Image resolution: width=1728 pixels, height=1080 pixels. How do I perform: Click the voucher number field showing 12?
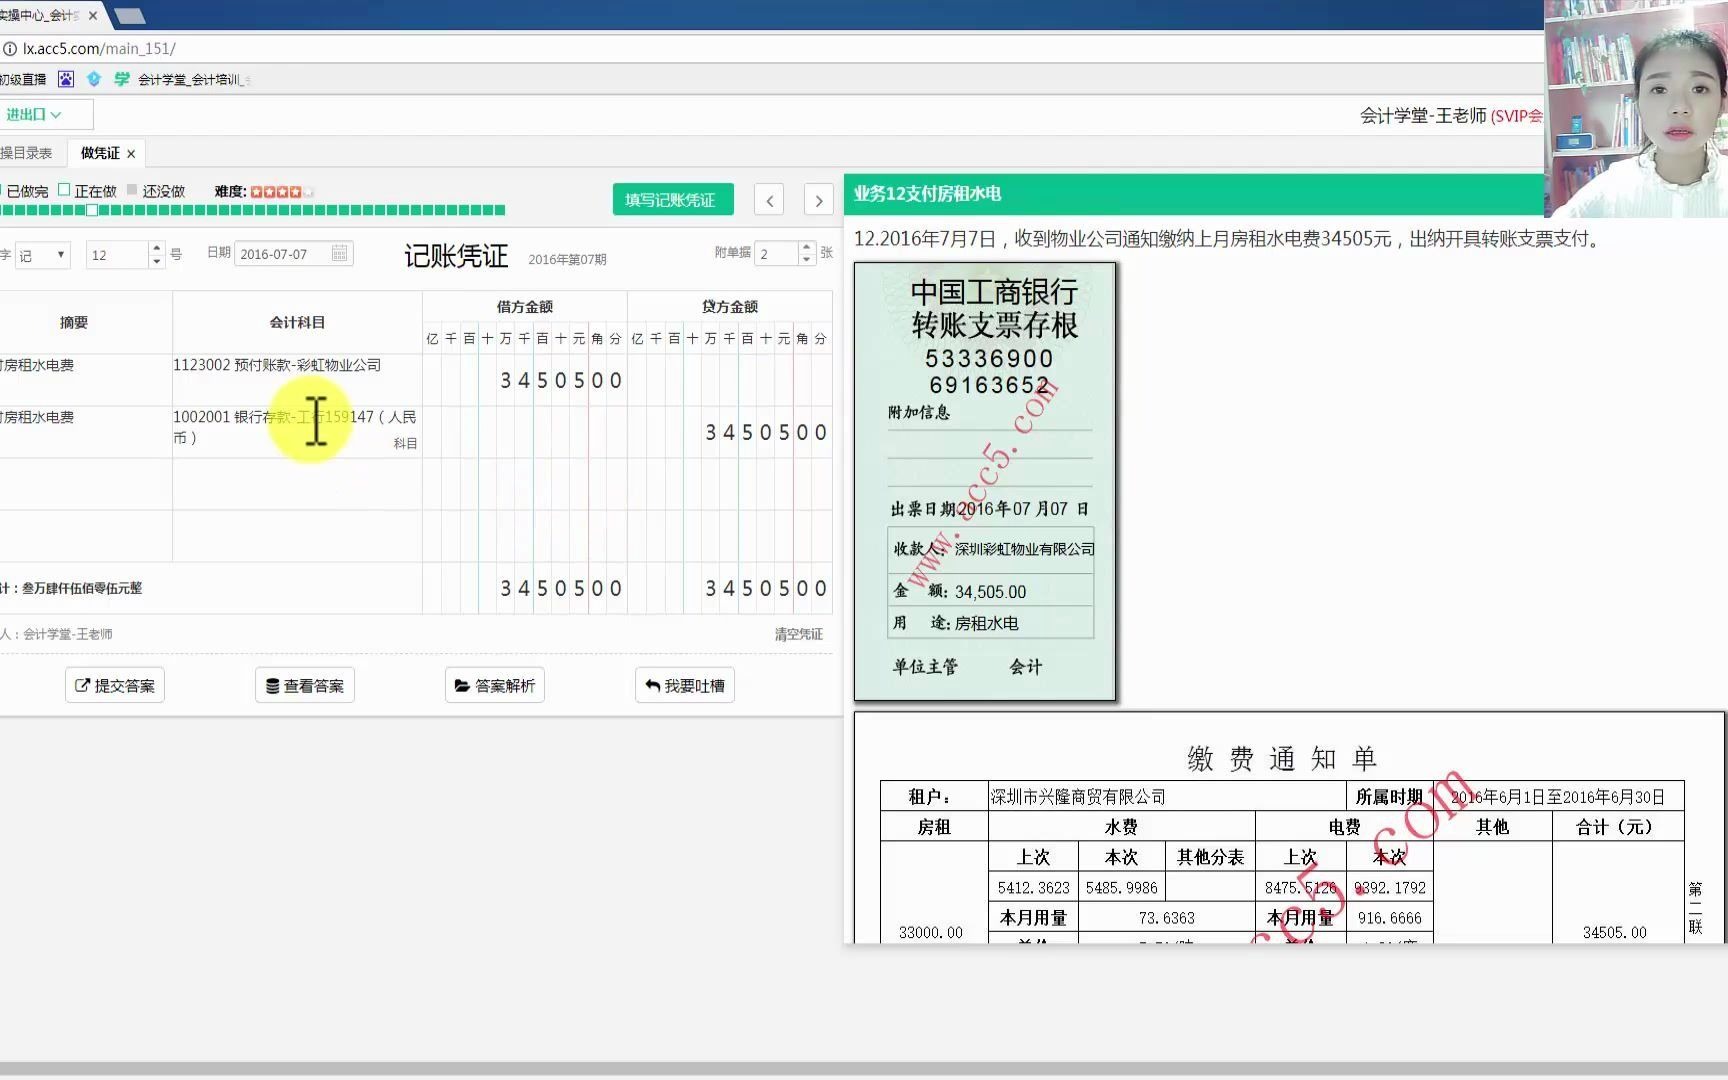117,254
